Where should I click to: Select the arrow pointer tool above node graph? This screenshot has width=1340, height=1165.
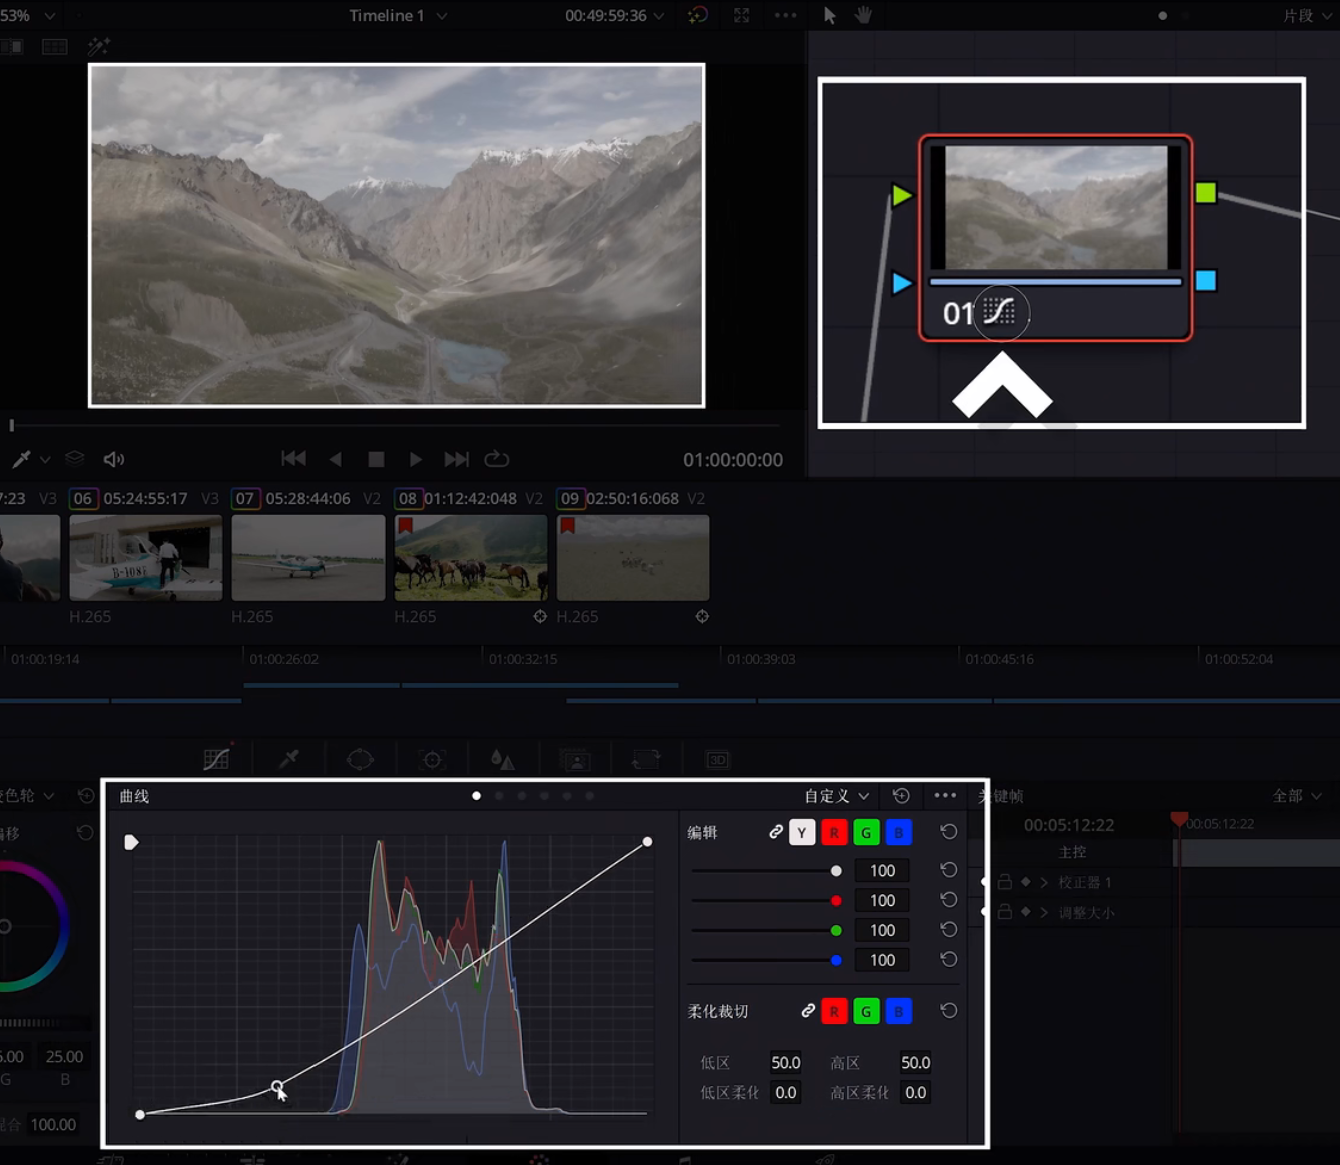(829, 15)
